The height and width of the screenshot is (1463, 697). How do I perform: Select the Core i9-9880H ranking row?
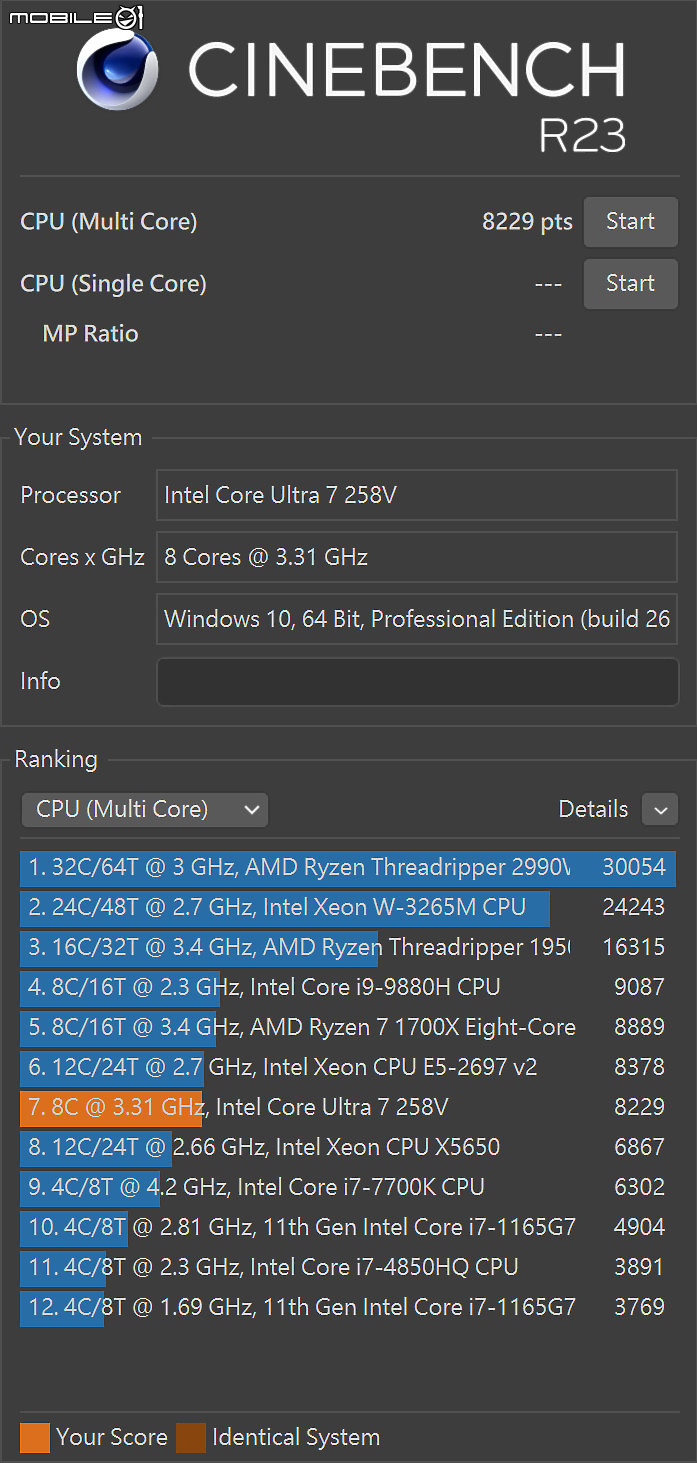pos(348,987)
